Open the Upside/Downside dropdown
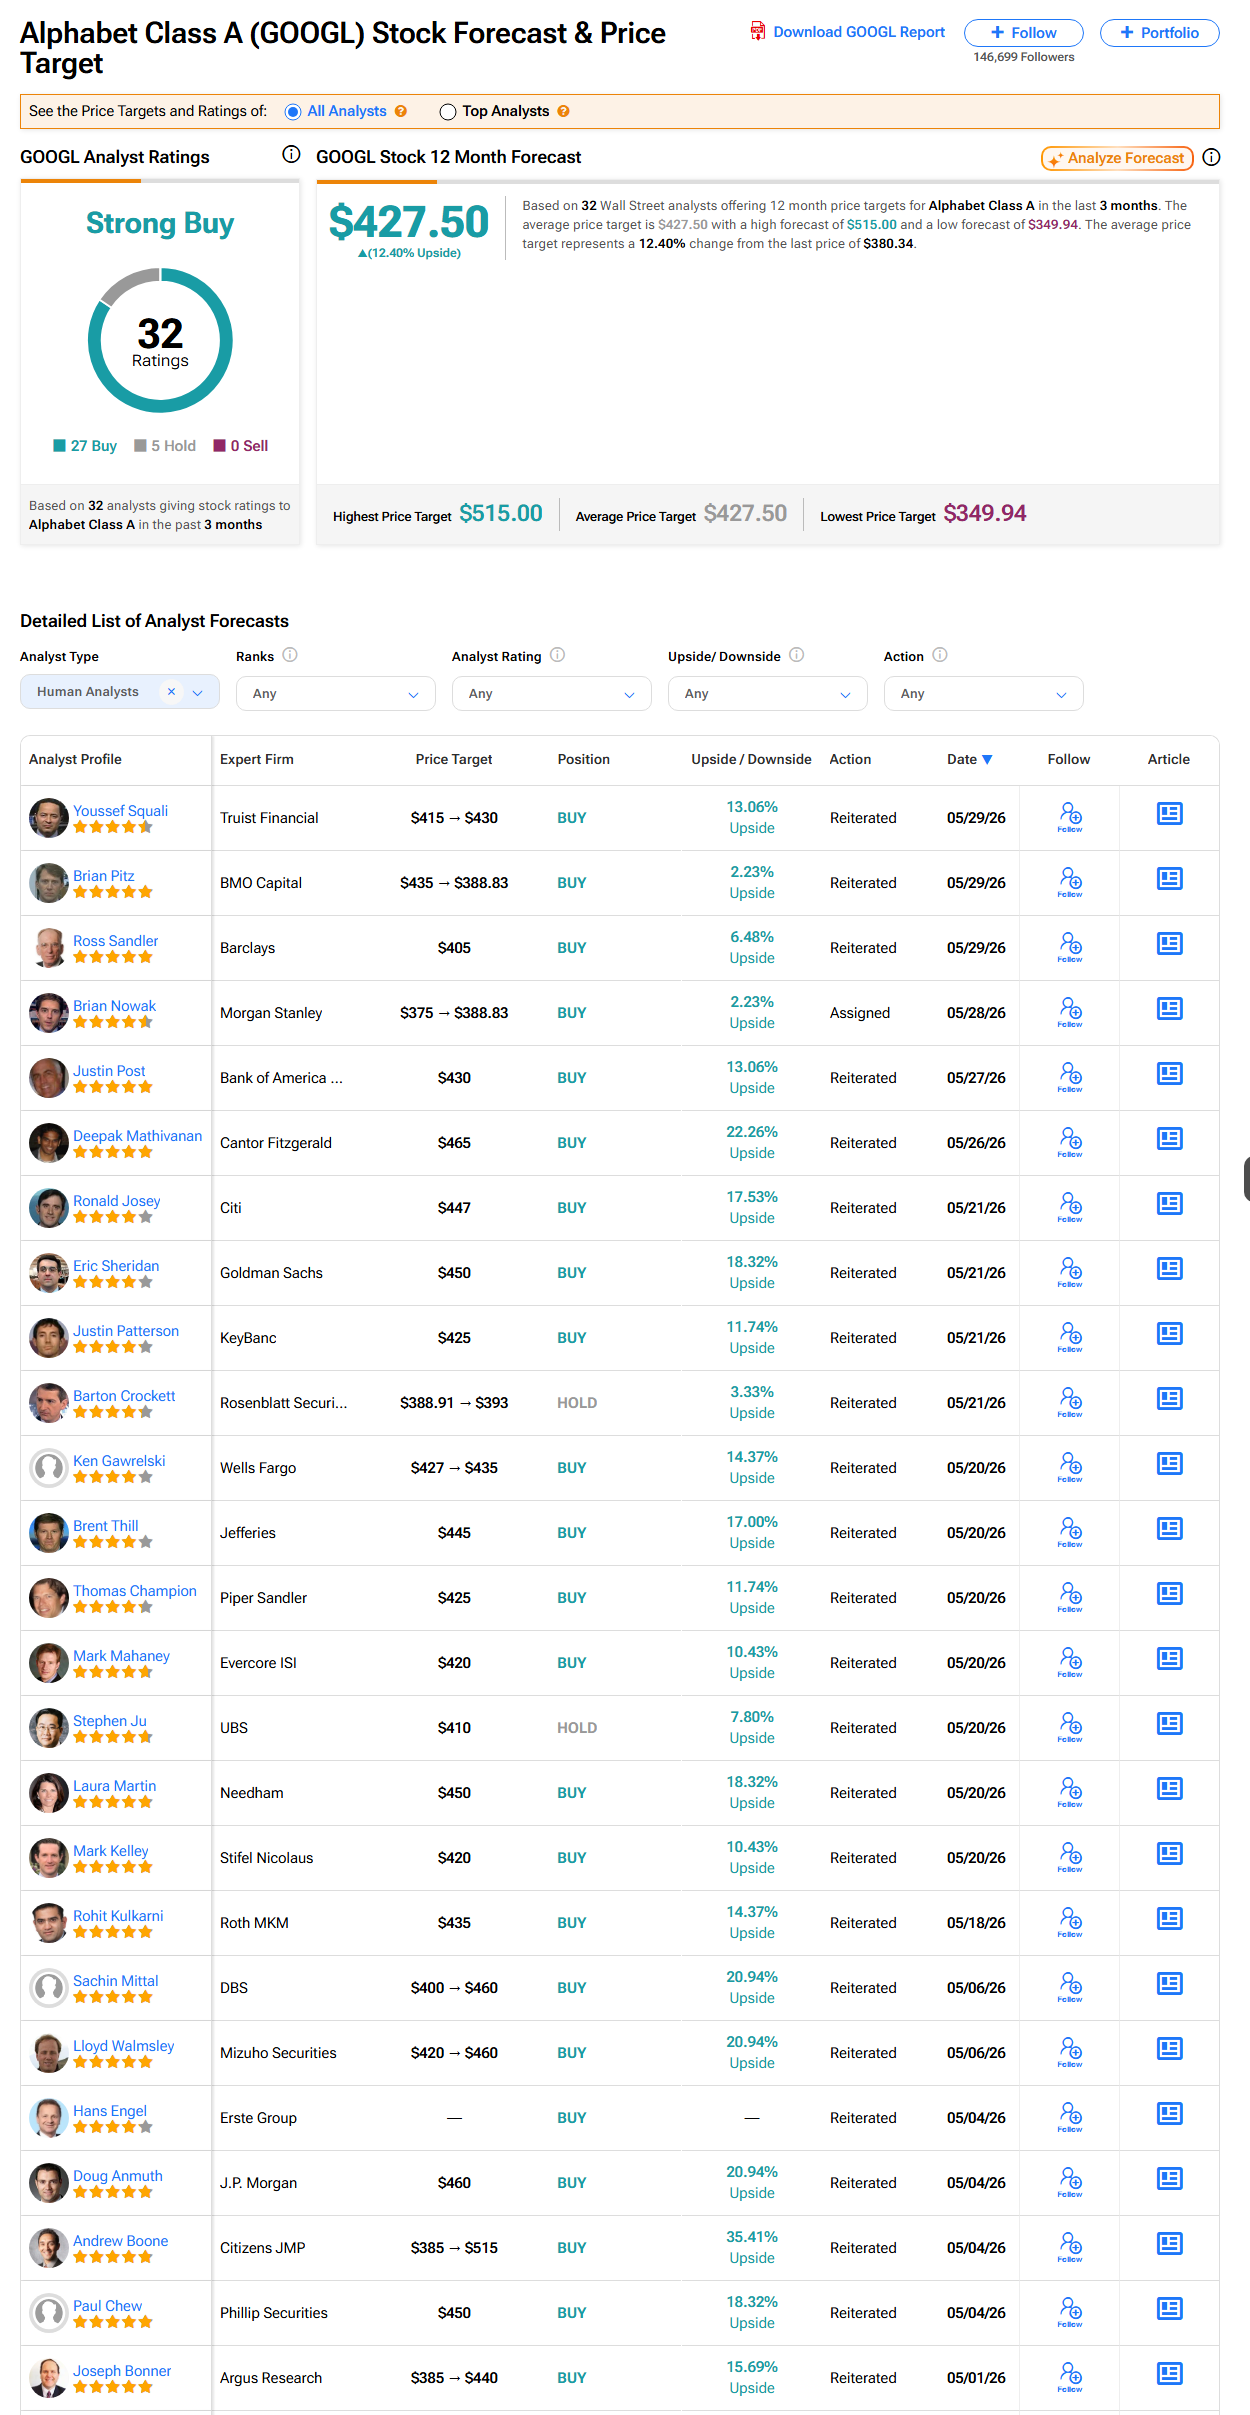 point(768,694)
